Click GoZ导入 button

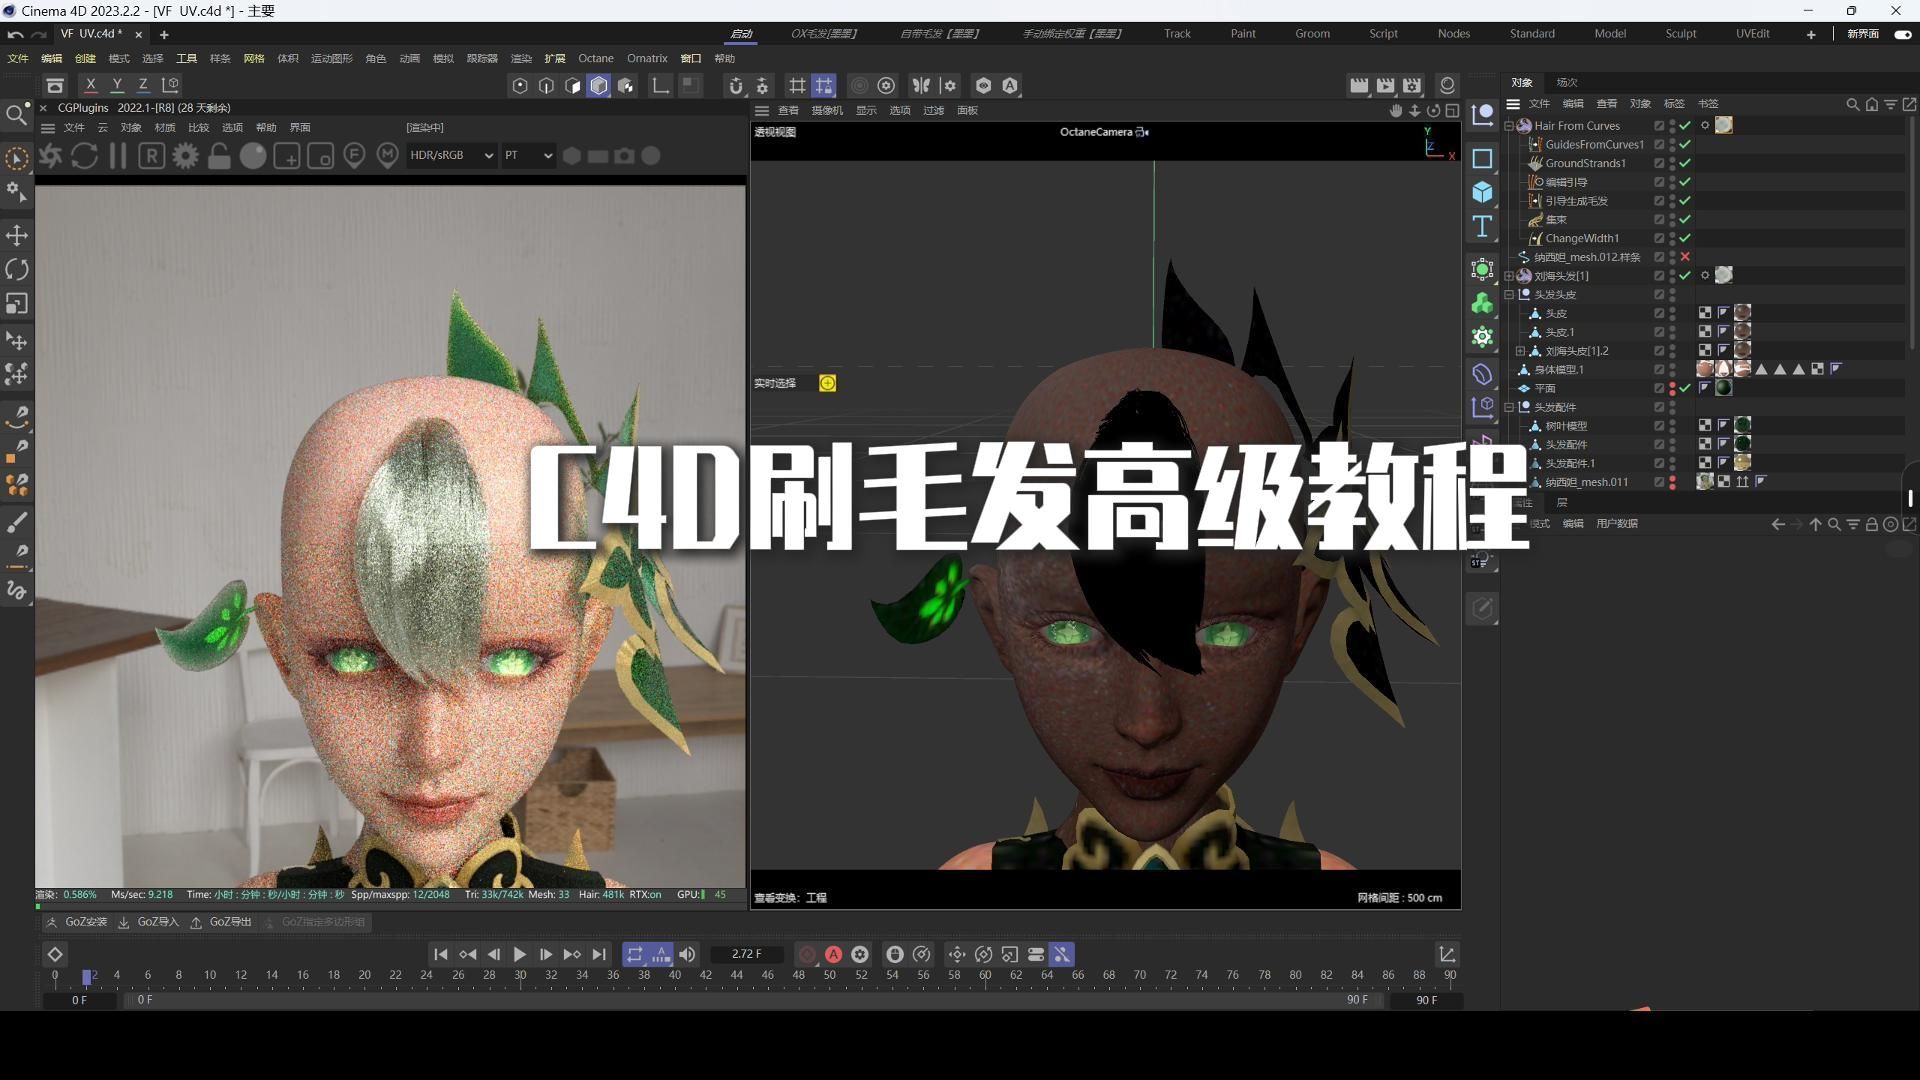coord(149,922)
